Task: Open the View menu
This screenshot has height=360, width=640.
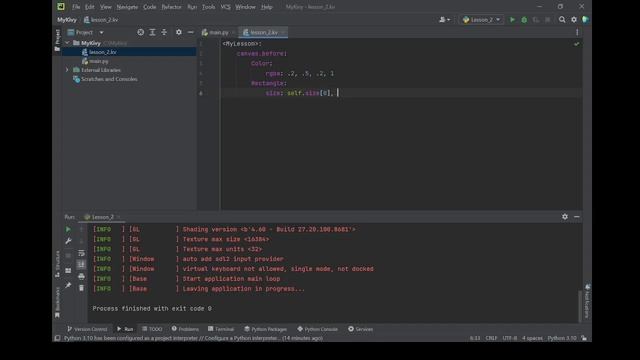Action: click(x=105, y=7)
